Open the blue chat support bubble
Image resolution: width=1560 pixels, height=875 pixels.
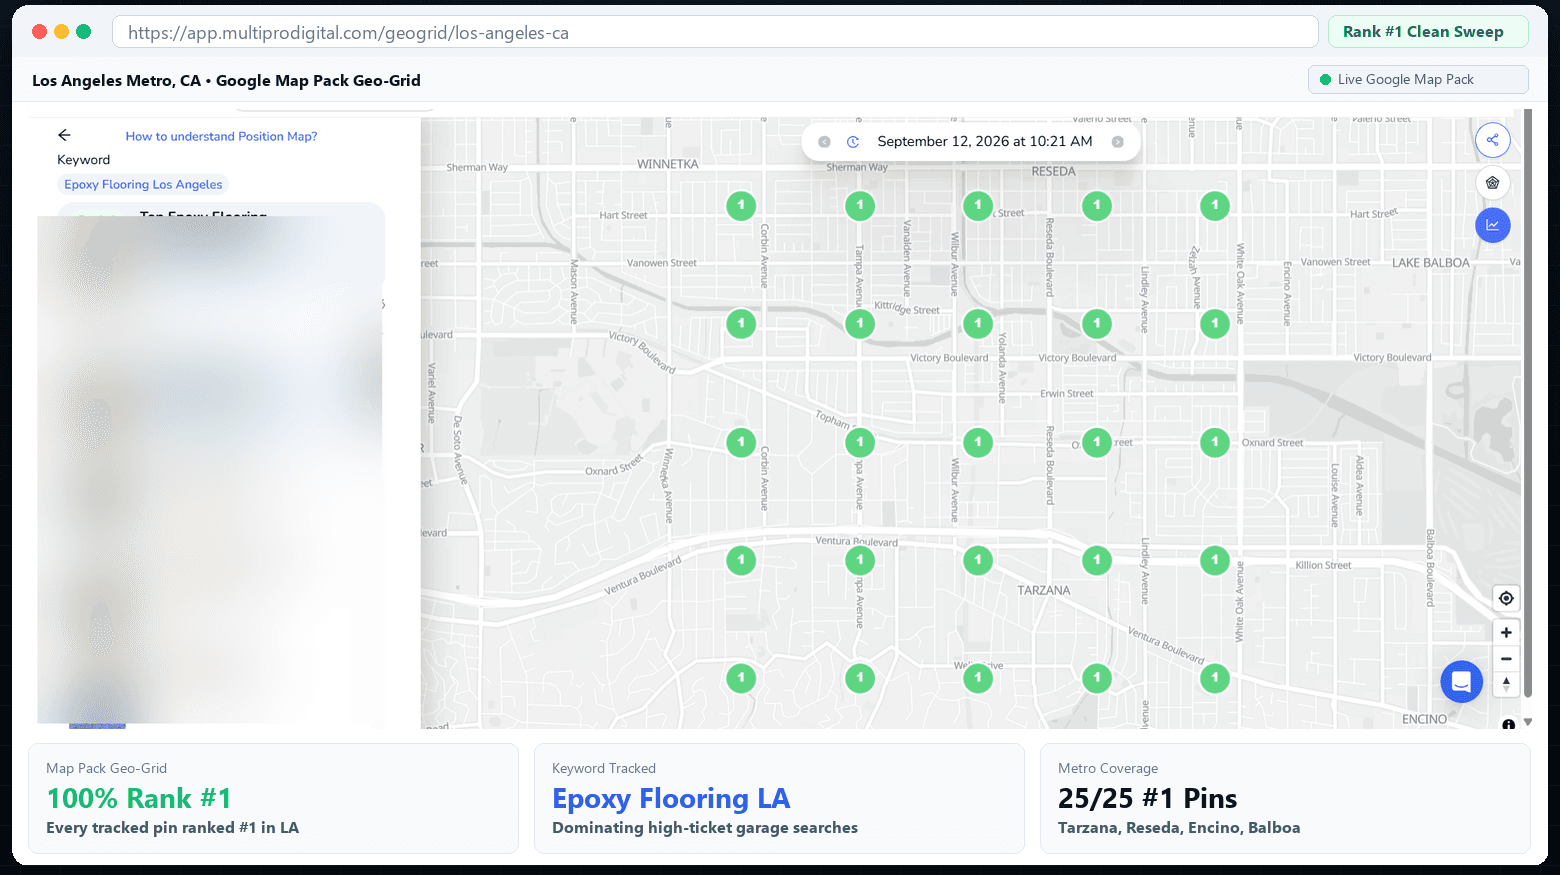coord(1461,682)
